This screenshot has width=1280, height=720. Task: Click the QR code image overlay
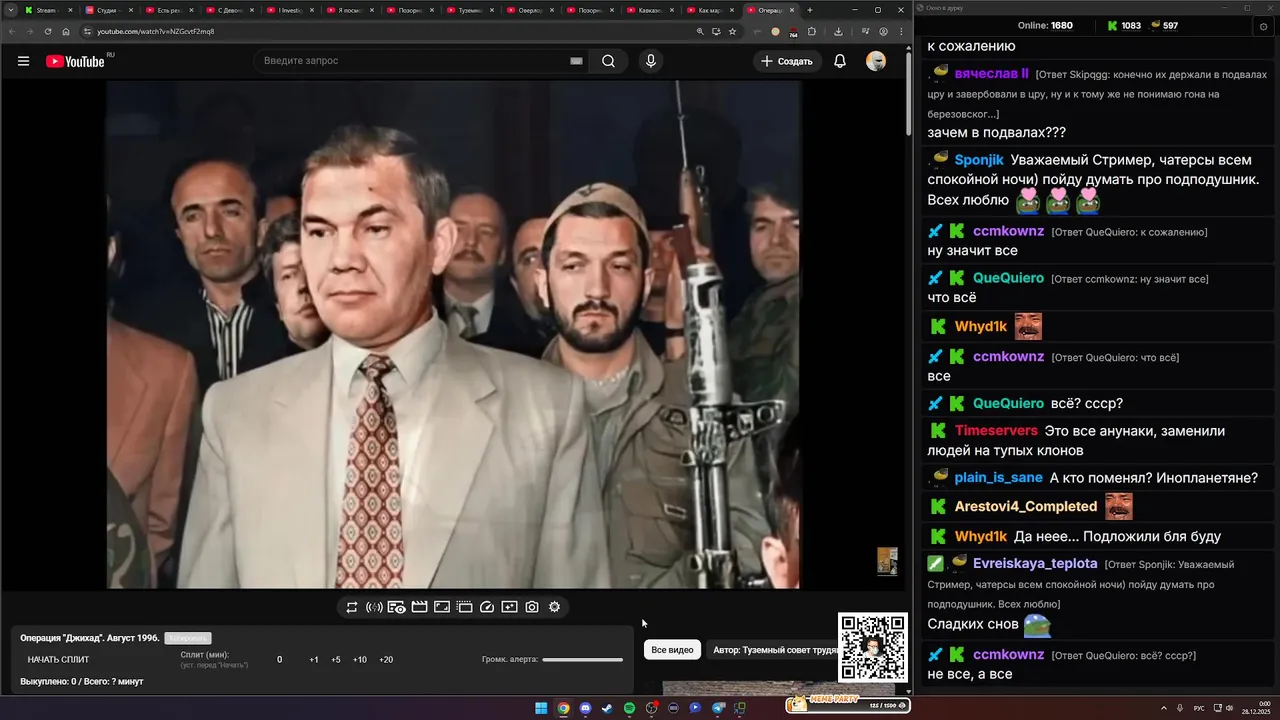click(x=872, y=648)
